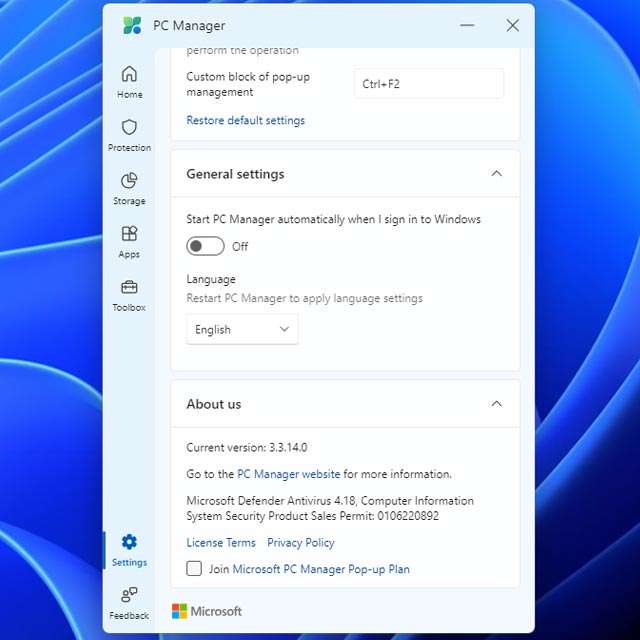Viewport: 640px width, 640px height.
Task: Click Restore default settings link
Action: point(245,121)
